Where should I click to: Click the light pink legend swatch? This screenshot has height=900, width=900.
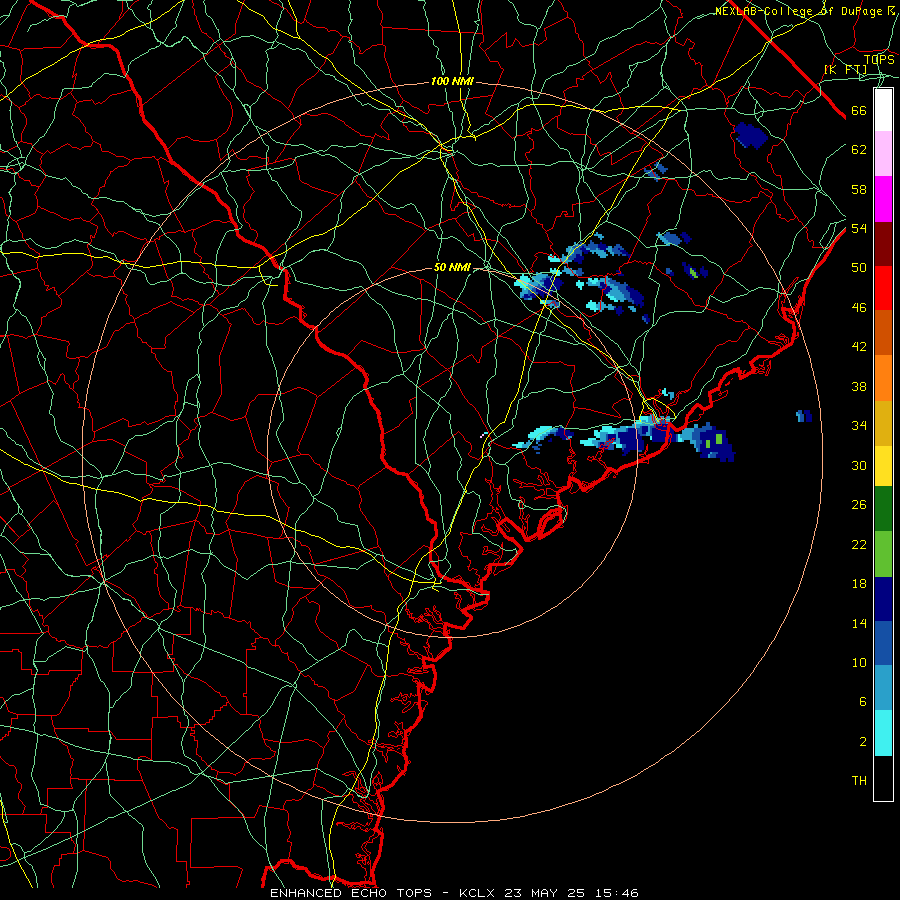click(883, 153)
